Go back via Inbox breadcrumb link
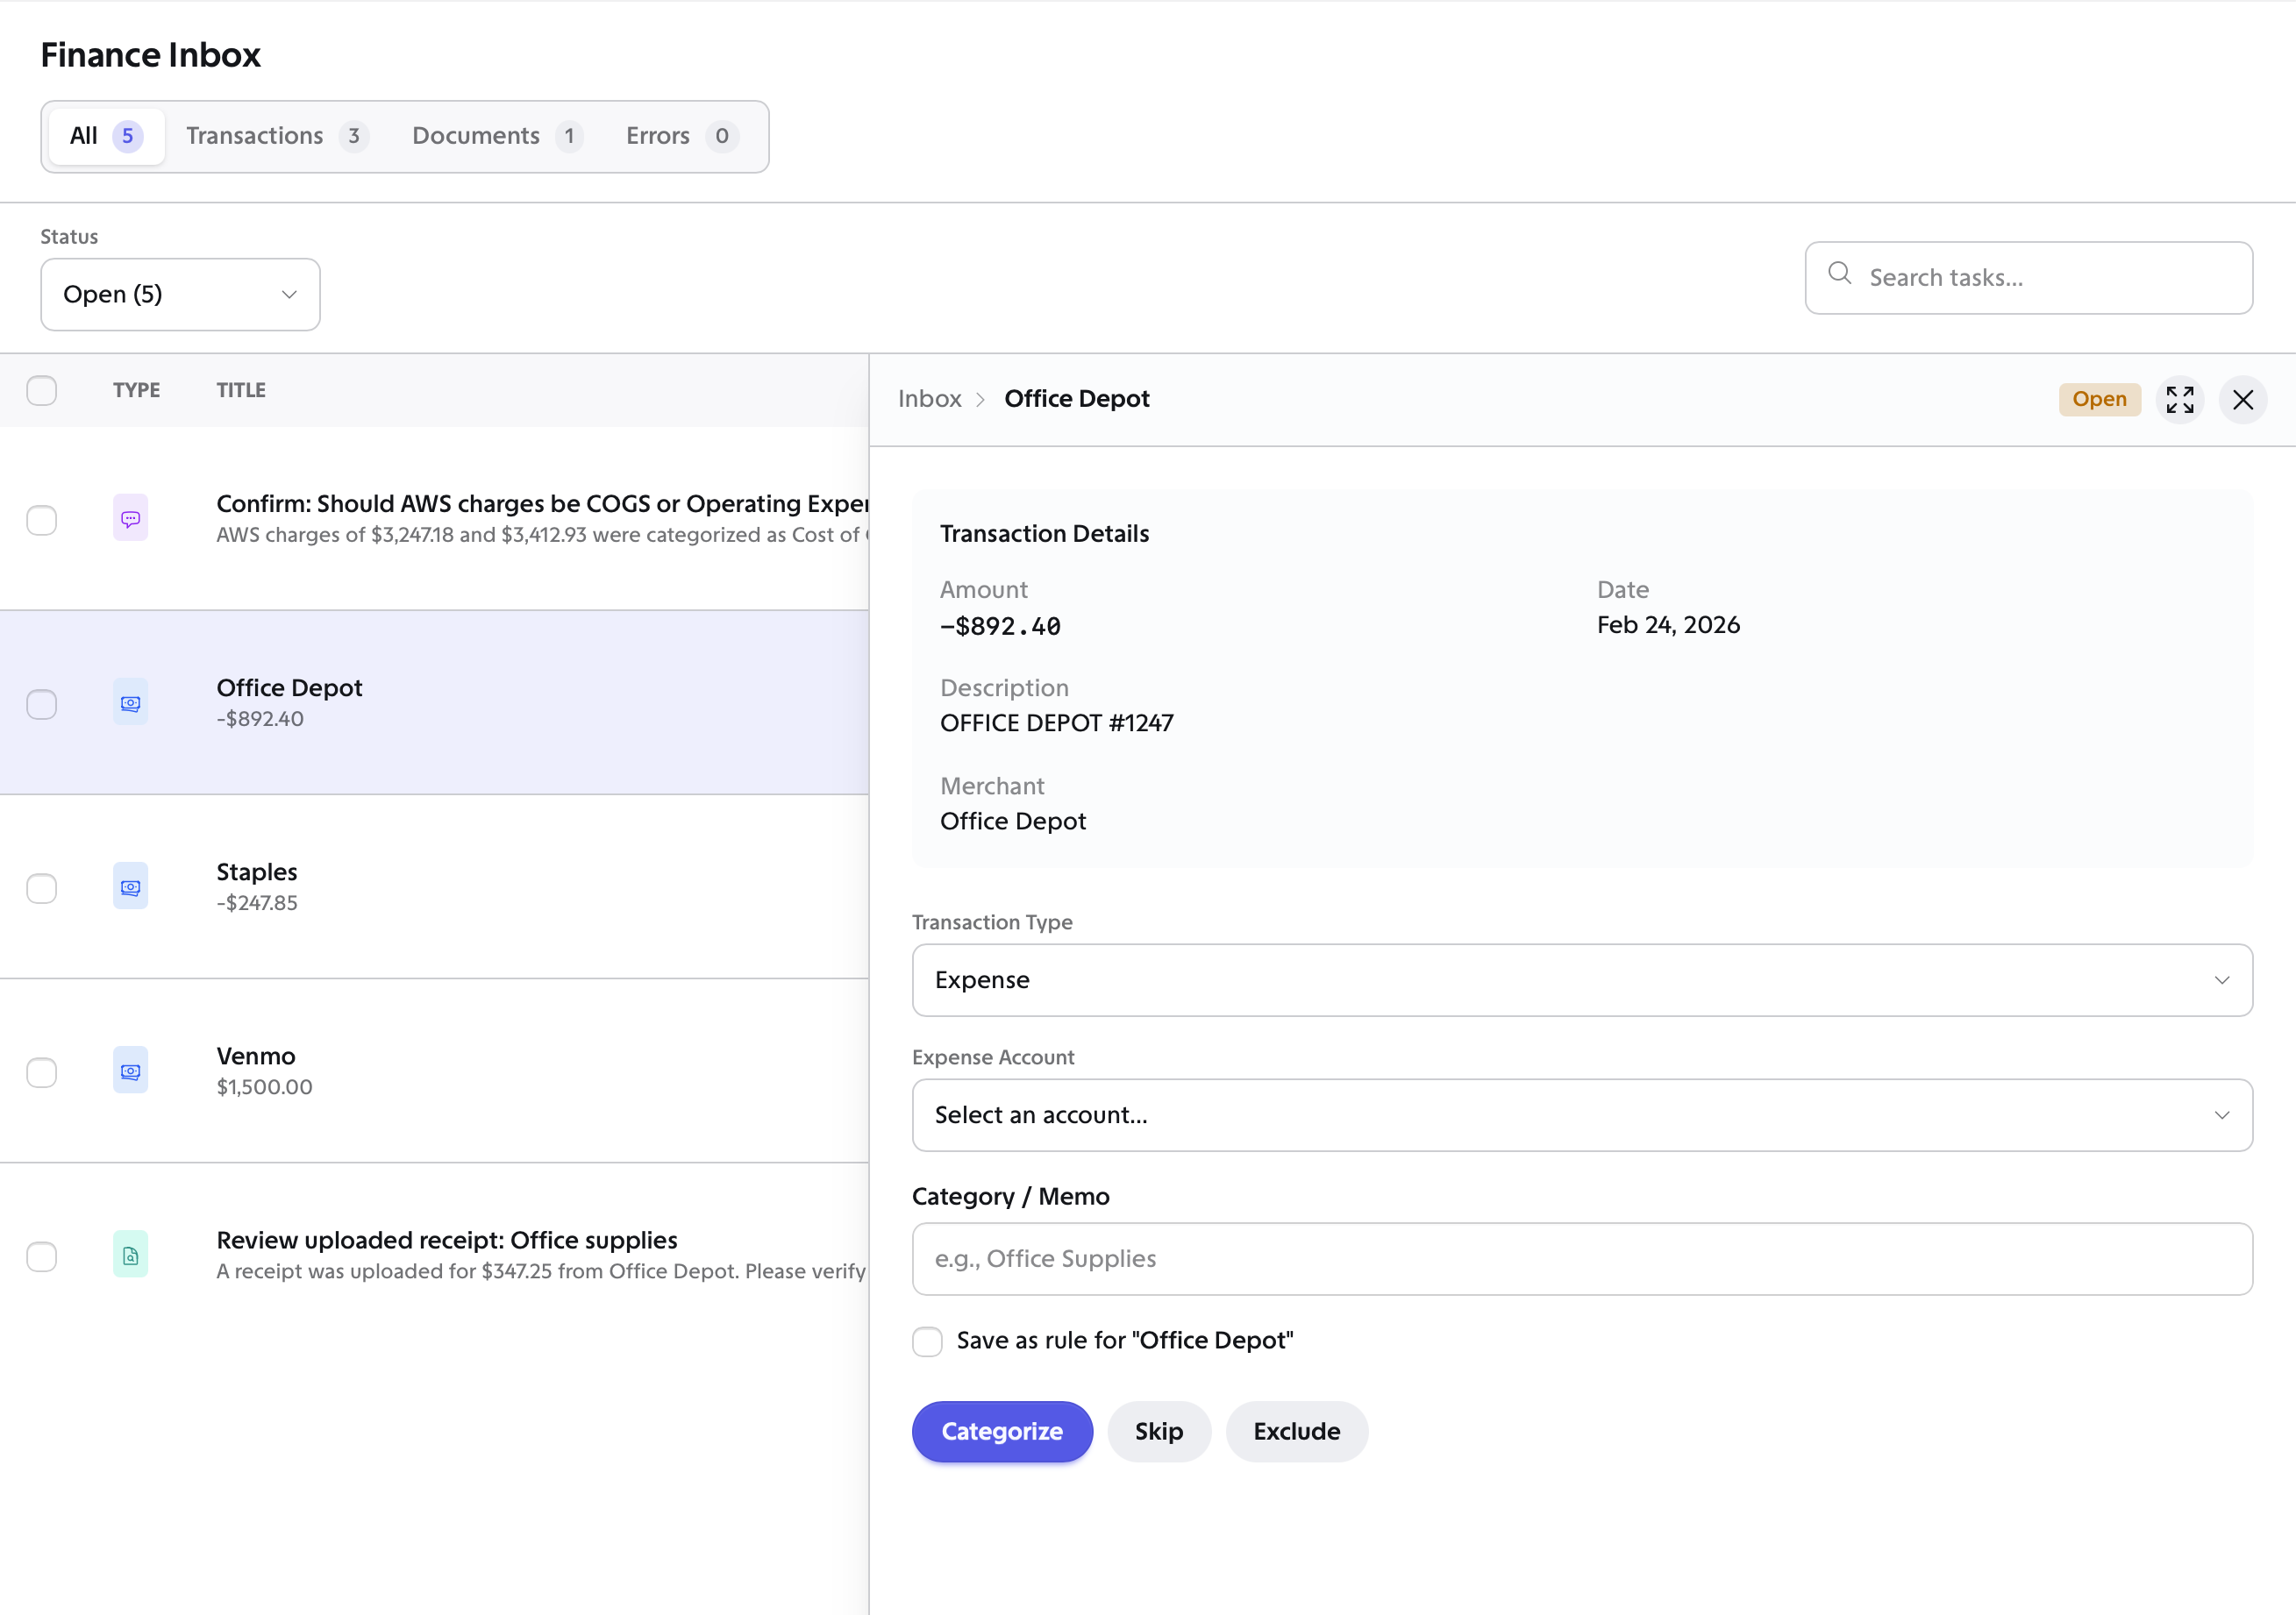The height and width of the screenshot is (1615, 2296). point(929,399)
